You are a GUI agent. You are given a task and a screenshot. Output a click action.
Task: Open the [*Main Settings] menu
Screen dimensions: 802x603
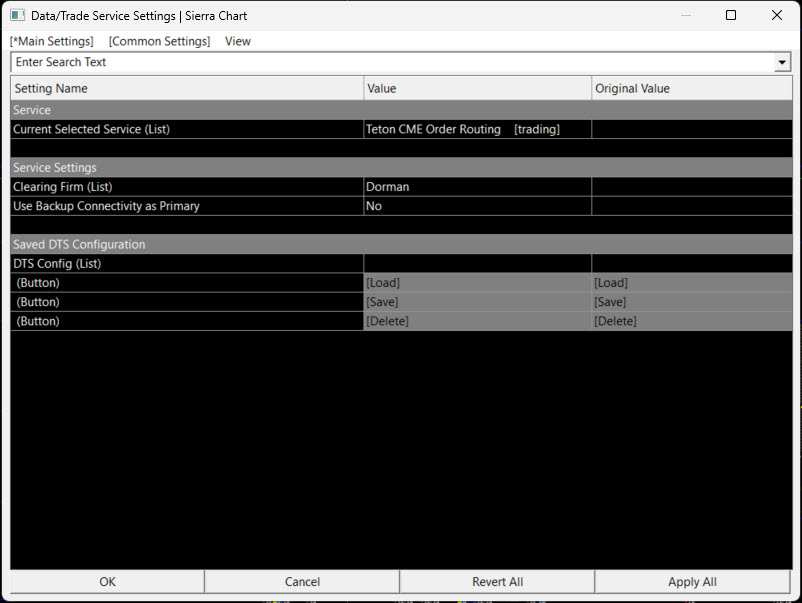tap(52, 41)
